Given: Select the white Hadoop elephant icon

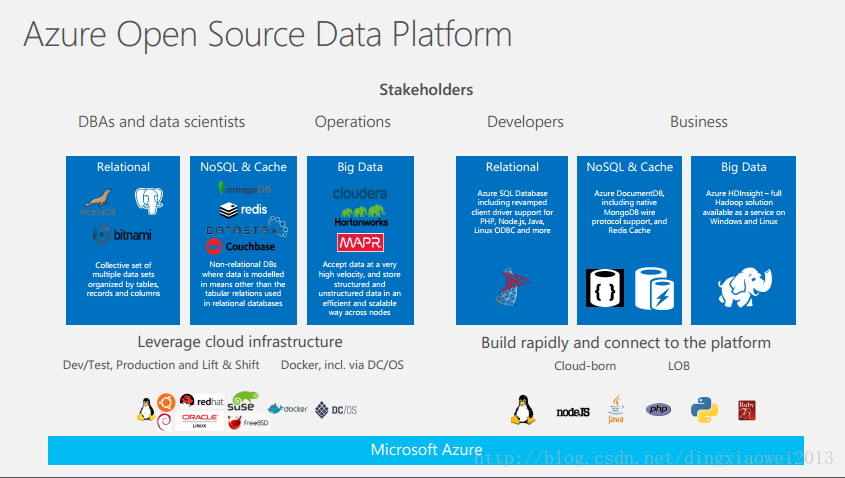Looking at the screenshot, I should [744, 287].
